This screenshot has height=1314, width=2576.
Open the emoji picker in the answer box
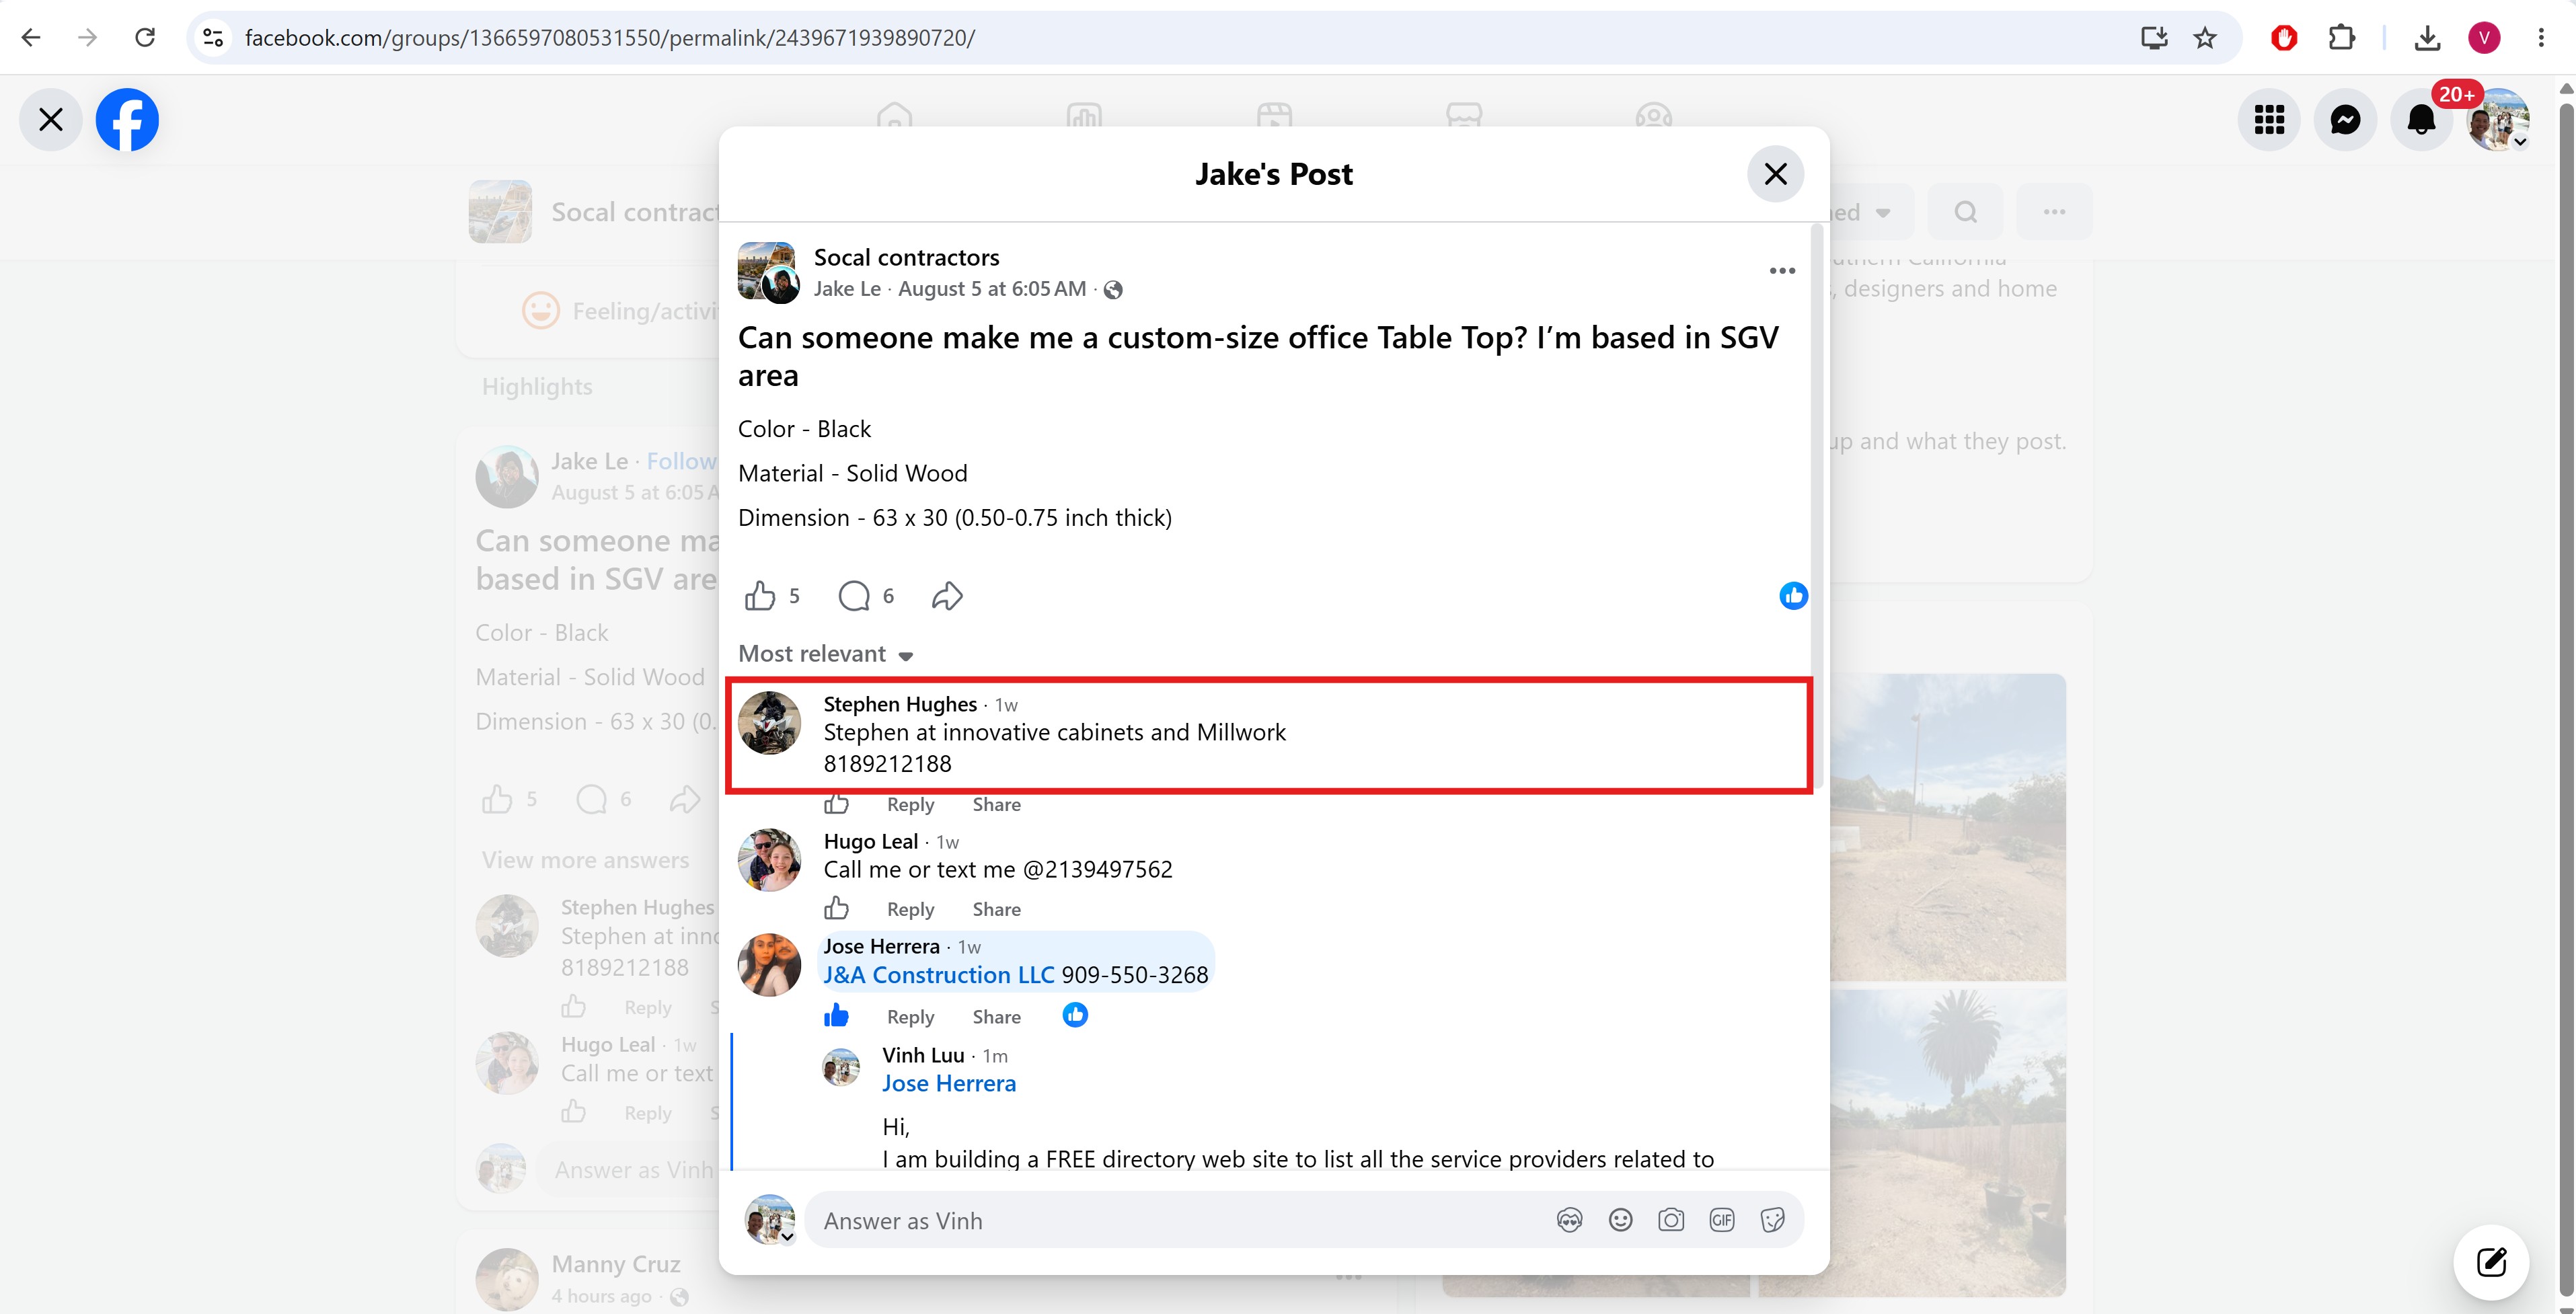click(1620, 1220)
